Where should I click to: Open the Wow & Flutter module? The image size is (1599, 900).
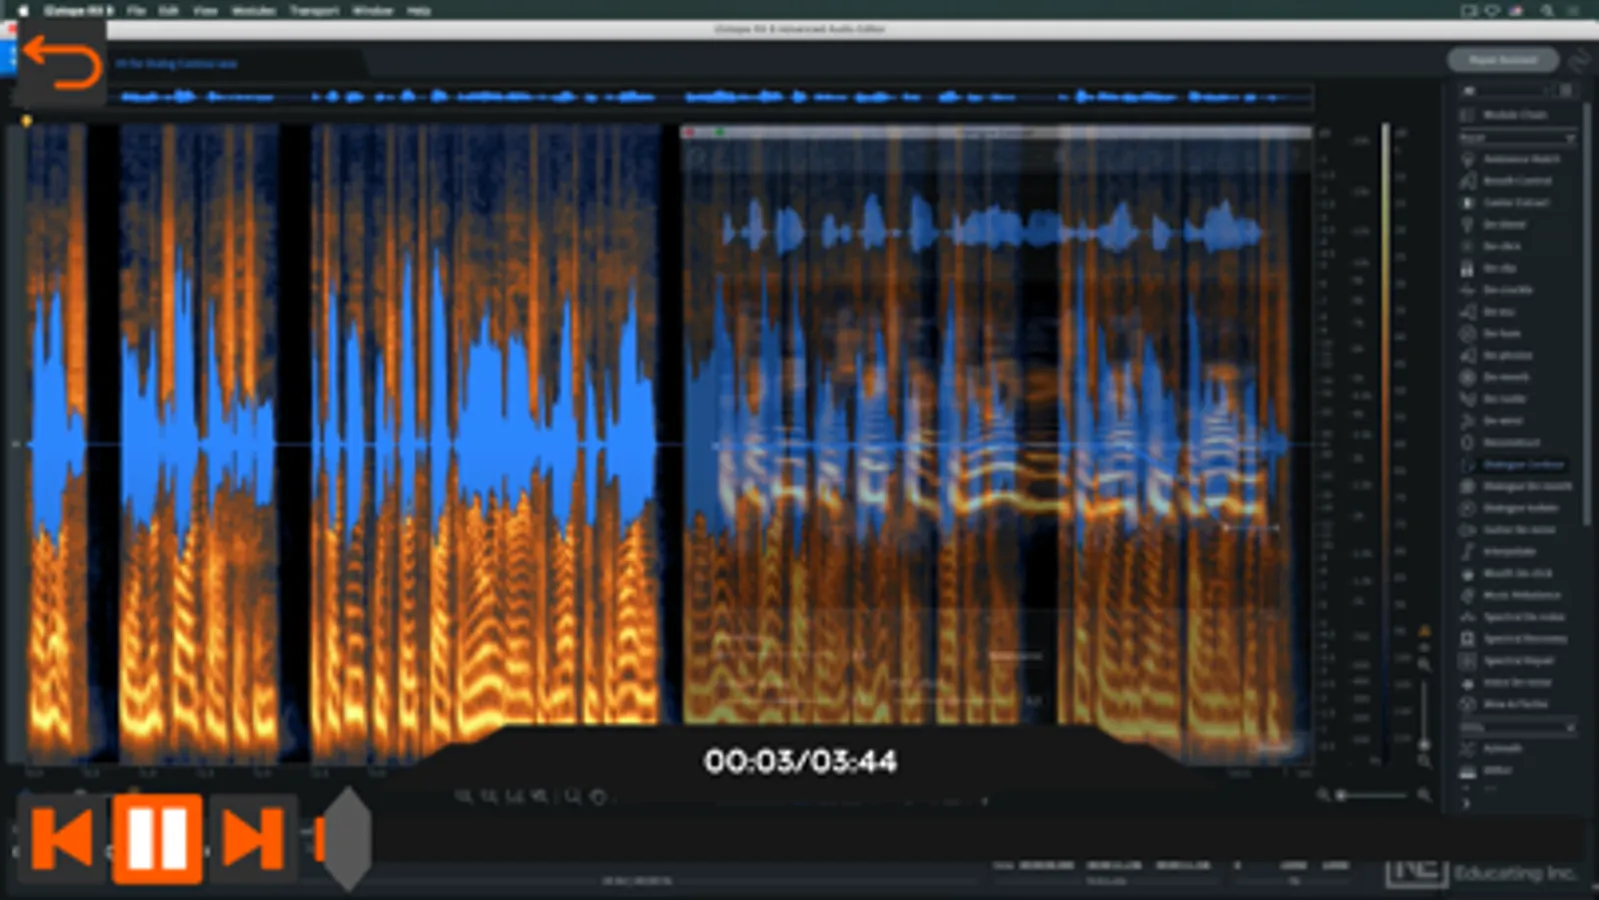pos(1506,704)
